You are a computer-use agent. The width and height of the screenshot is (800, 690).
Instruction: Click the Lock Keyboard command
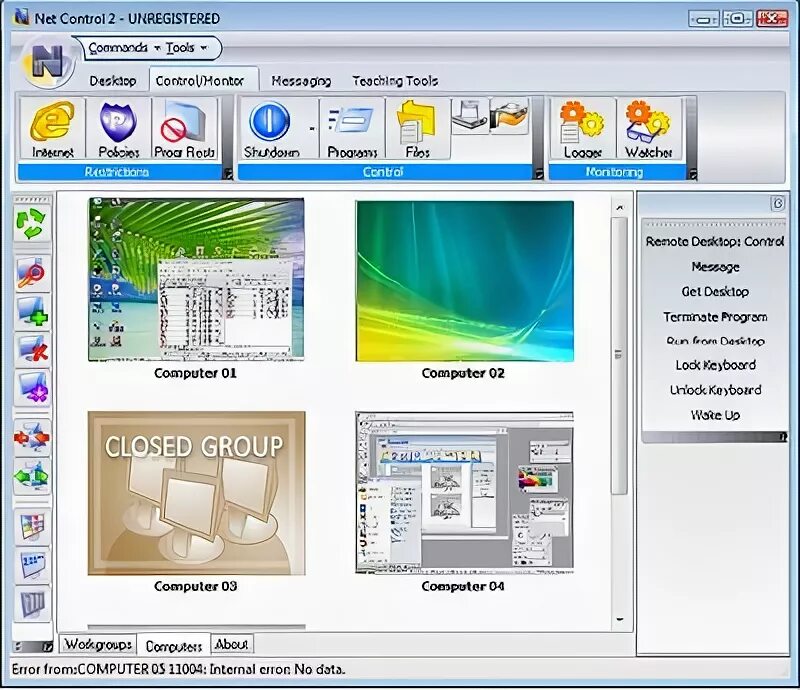[715, 365]
